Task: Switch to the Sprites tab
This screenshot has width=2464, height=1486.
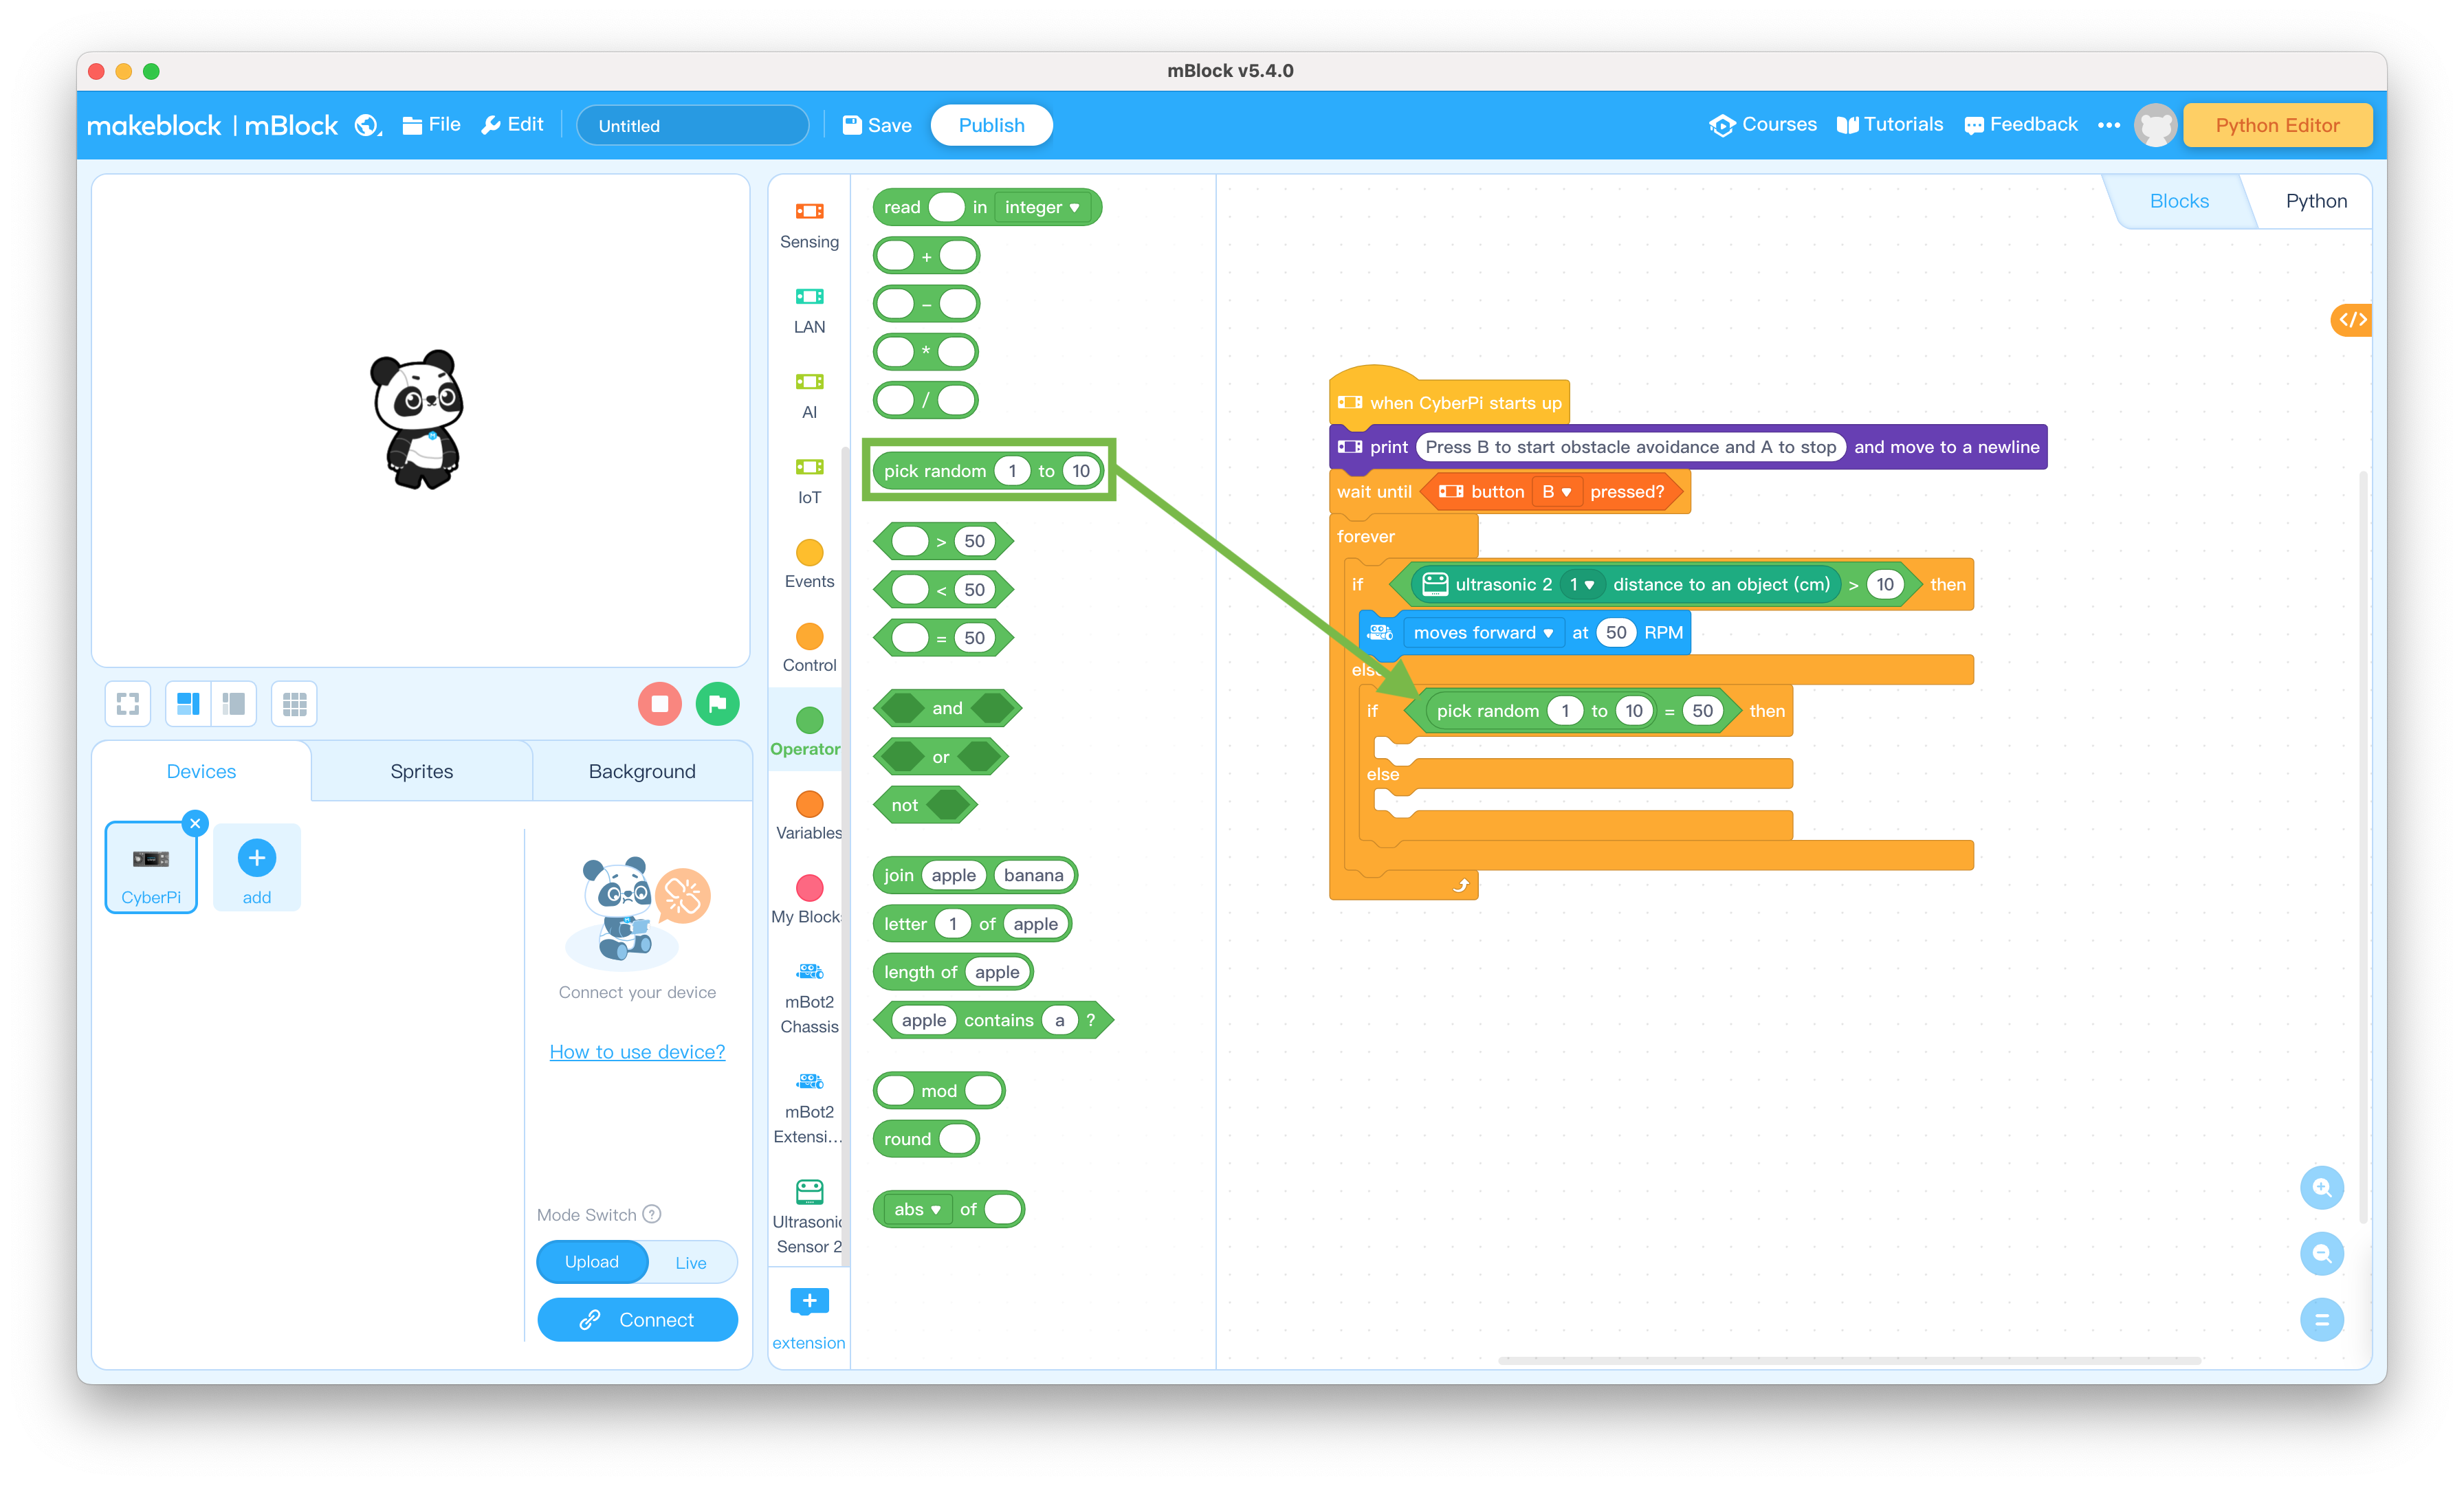Action: (x=421, y=771)
